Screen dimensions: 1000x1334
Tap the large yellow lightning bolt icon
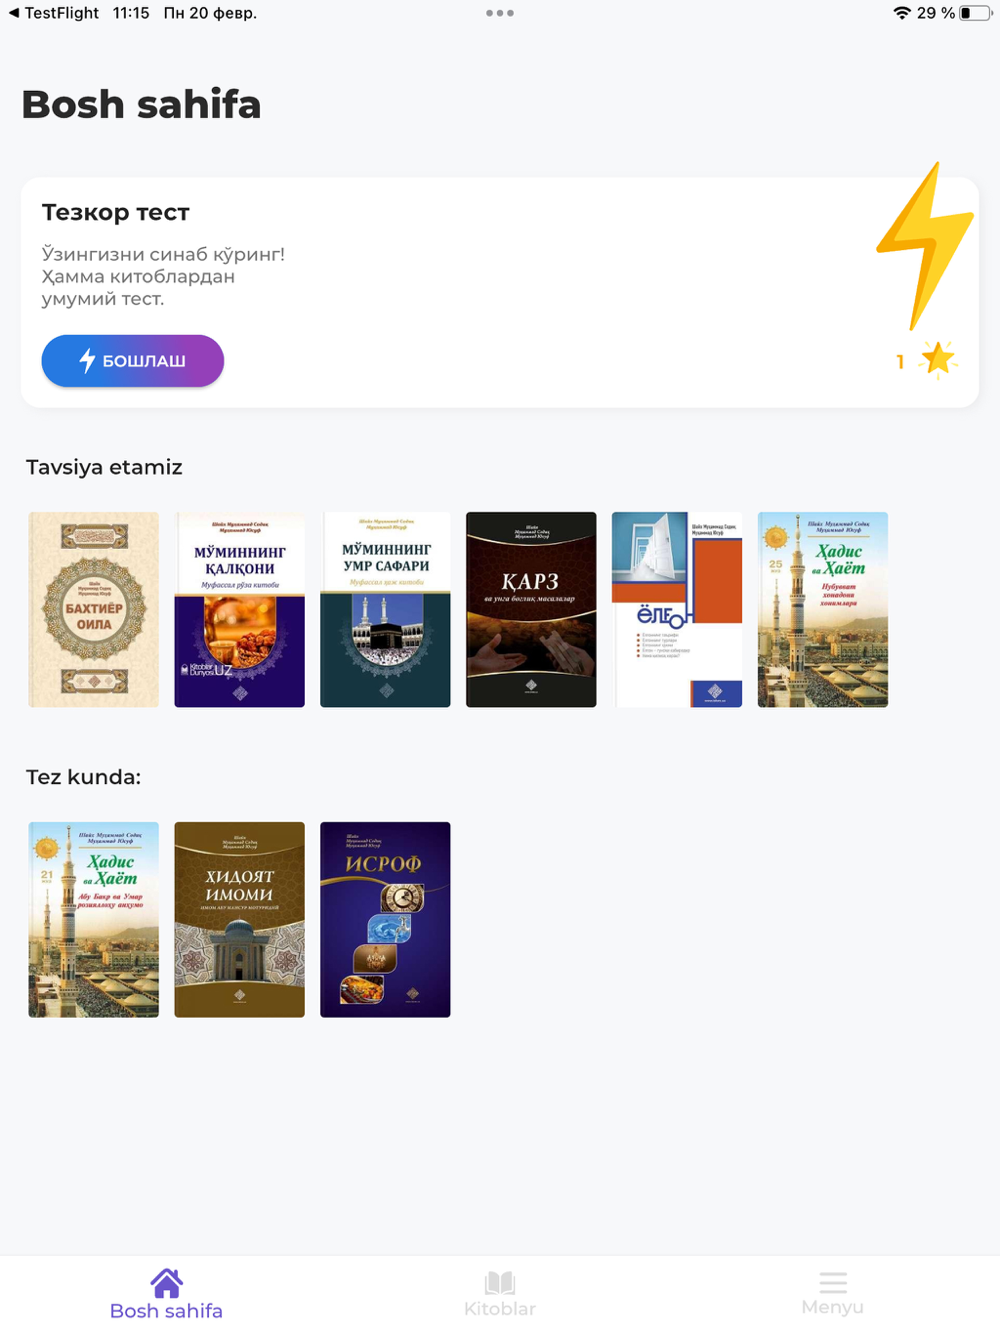click(925, 246)
